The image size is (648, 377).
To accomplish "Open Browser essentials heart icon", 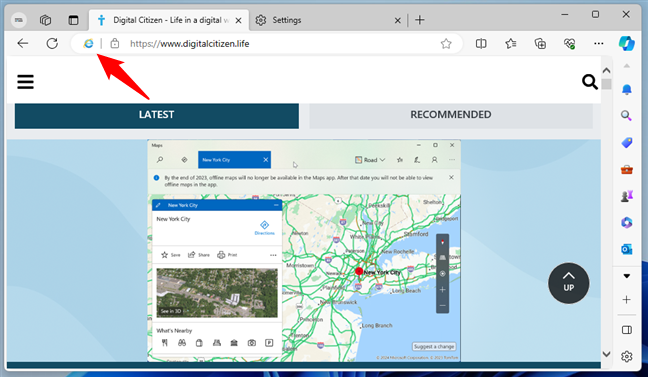I will tap(569, 43).
